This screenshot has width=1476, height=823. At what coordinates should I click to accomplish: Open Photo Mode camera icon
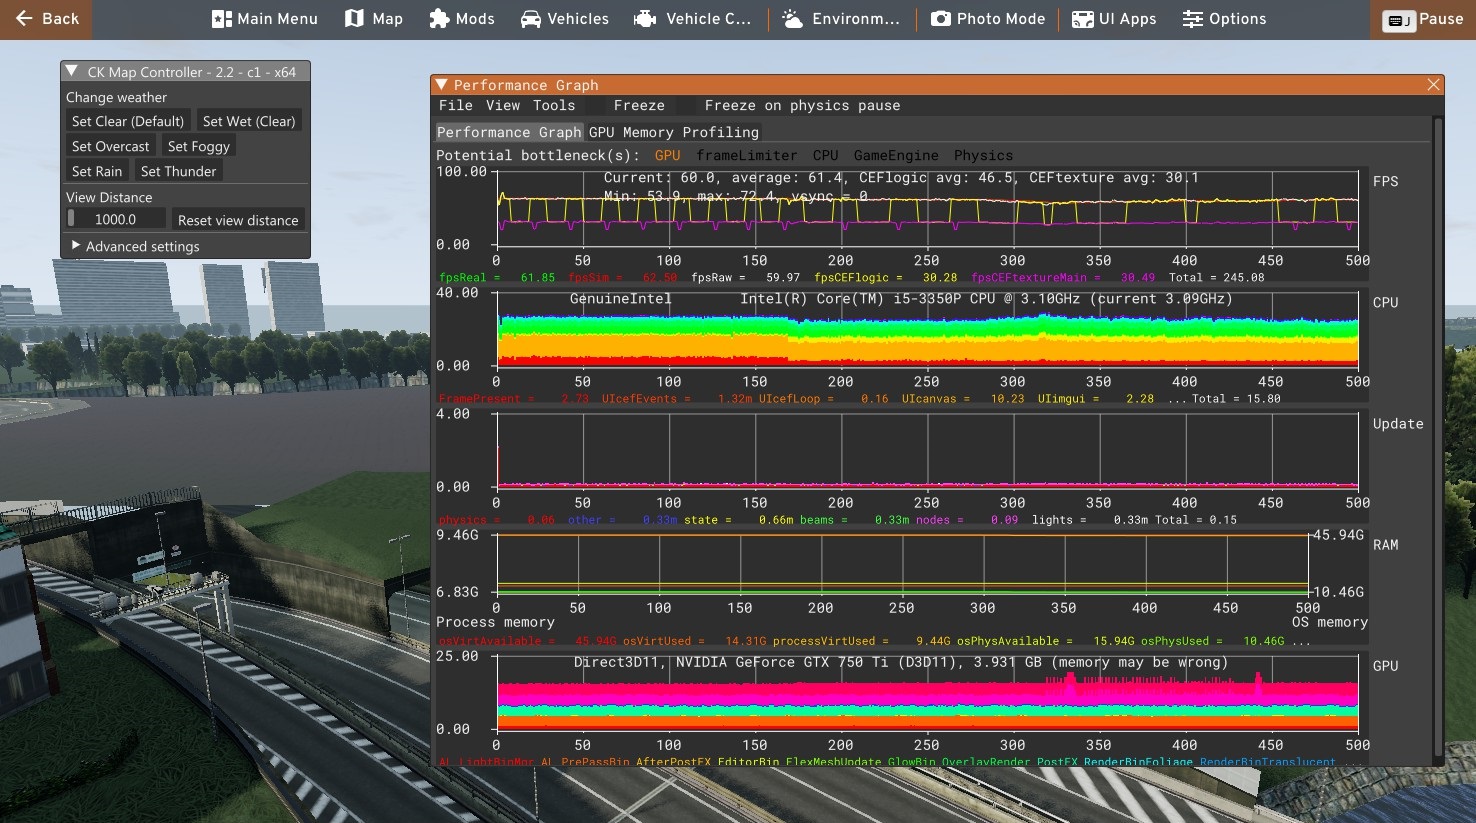point(940,19)
